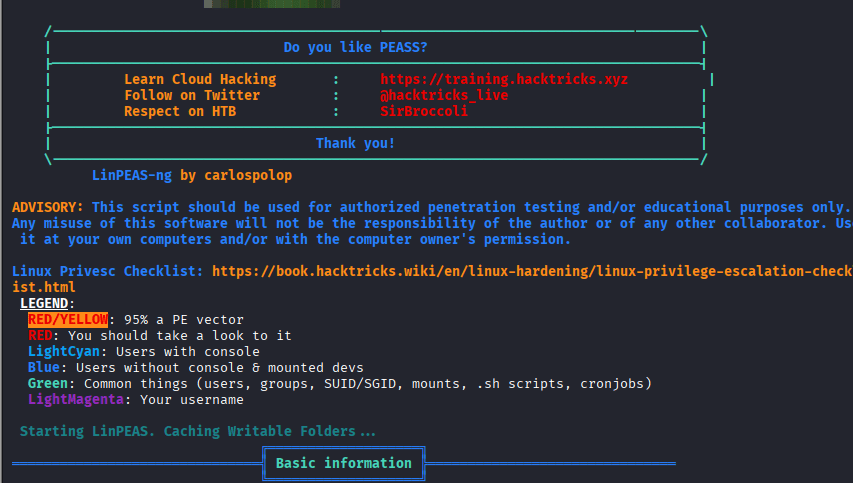Click the @hacktricks_live Twitter handle

click(444, 95)
